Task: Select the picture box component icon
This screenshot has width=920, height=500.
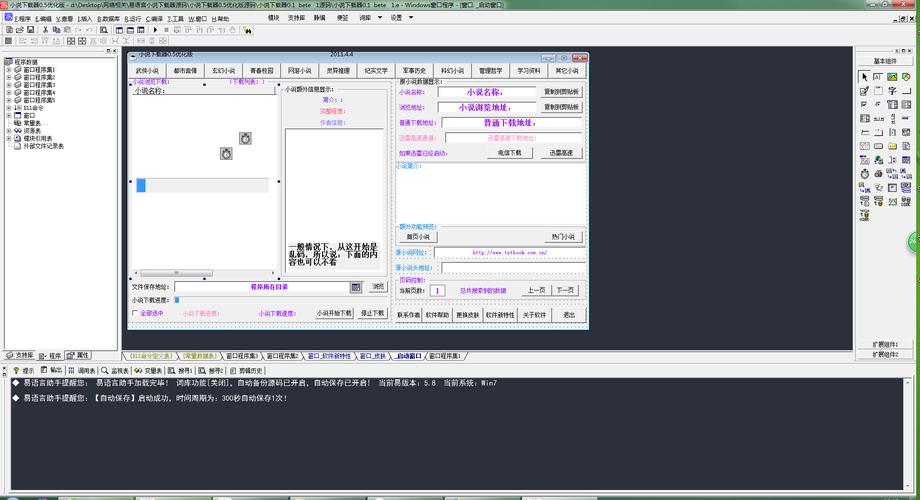Action: [x=892, y=77]
